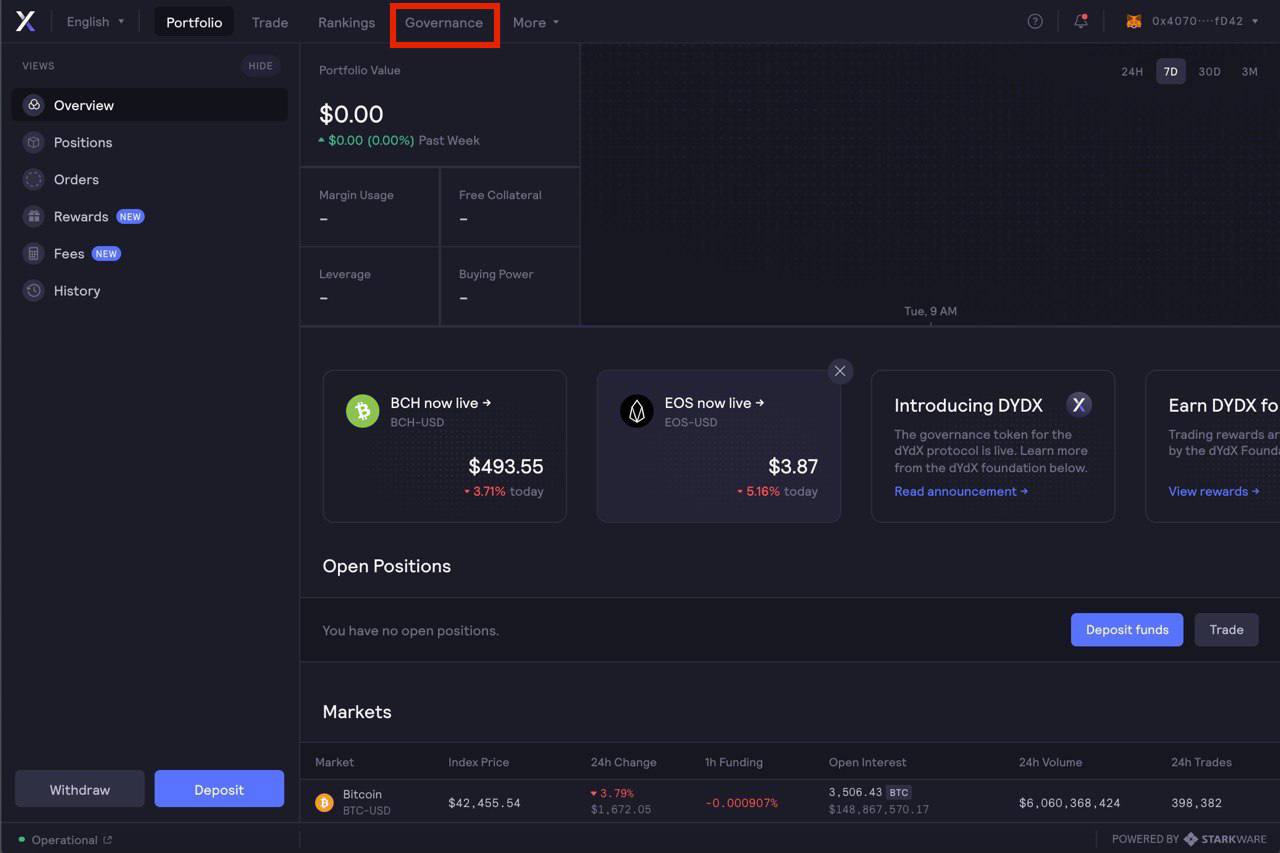
Task: Open notifications bell icon
Action: point(1081,21)
